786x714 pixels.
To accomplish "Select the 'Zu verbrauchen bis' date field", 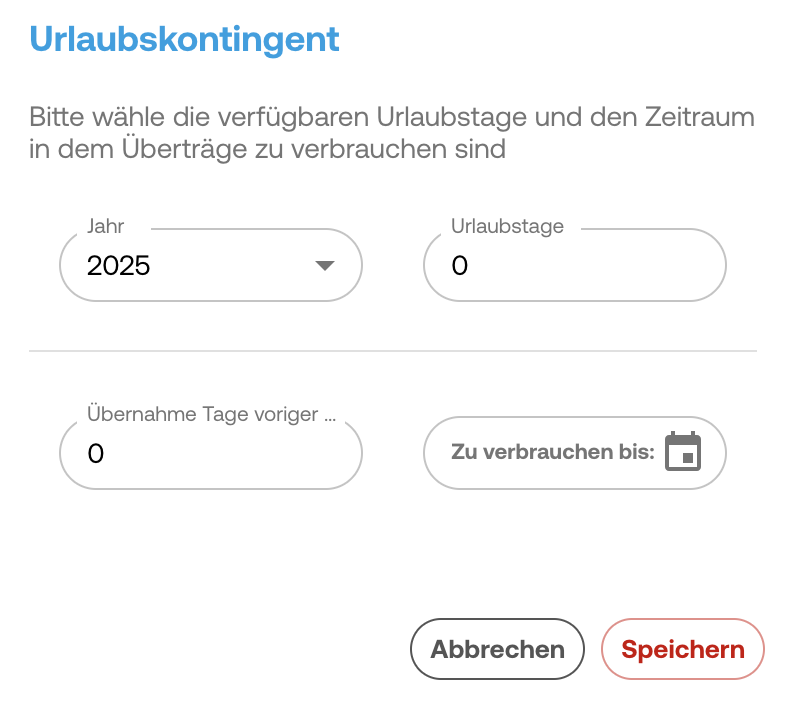I will [x=575, y=453].
